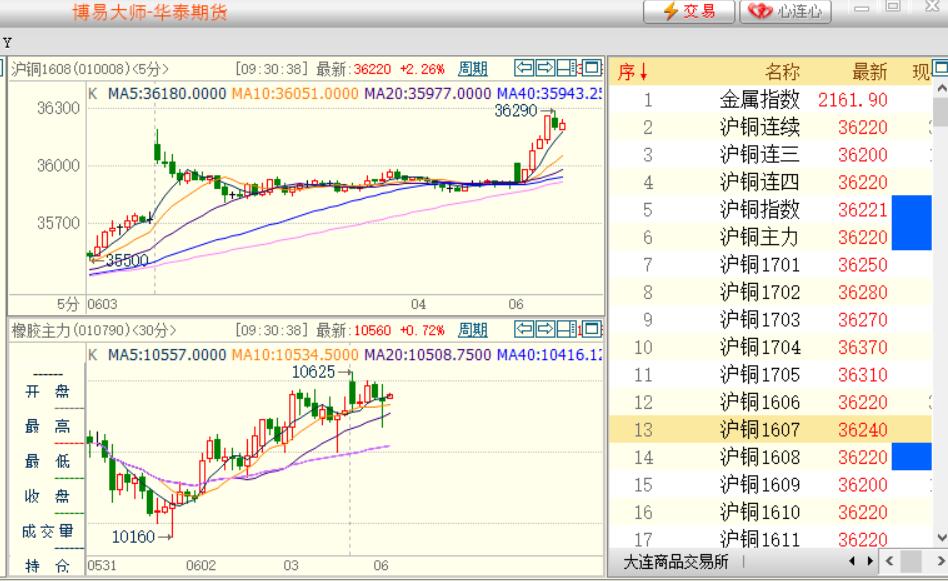Screen dimensions: 948x581
Task: Maximize the quote list panel
Action: (x=940, y=68)
